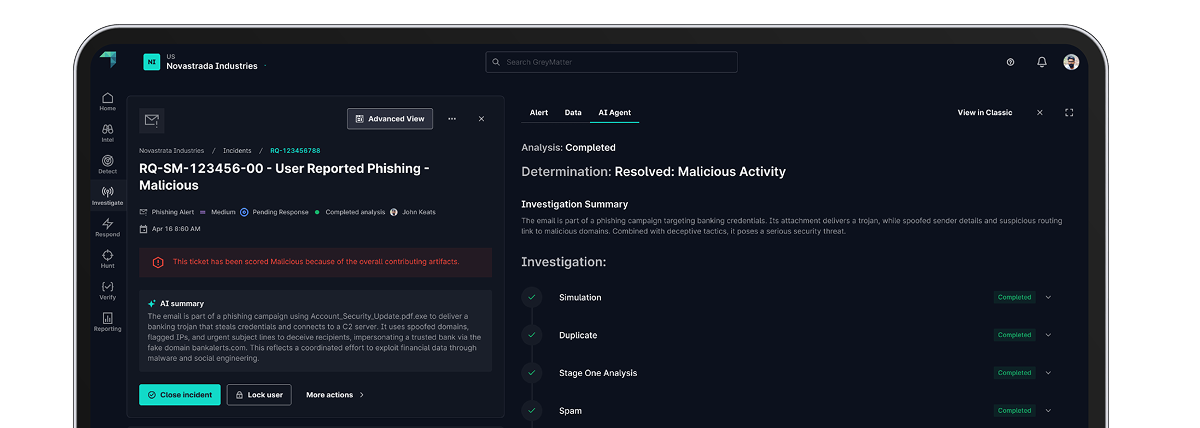Expand the Simulation step chevron
The height and width of the screenshot is (428, 1200).
pos(1048,297)
